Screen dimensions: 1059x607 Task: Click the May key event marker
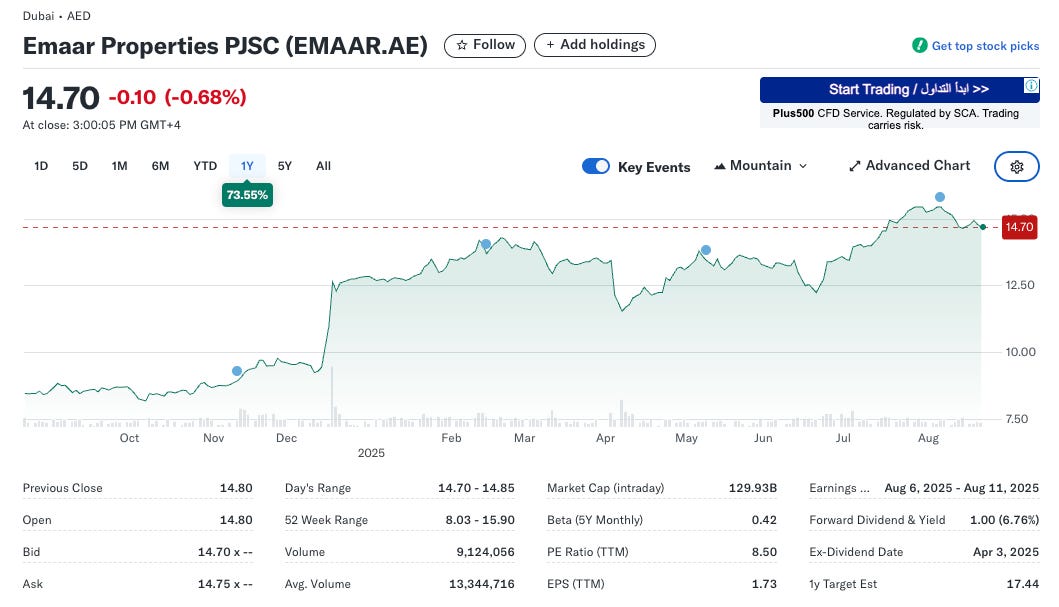(706, 250)
